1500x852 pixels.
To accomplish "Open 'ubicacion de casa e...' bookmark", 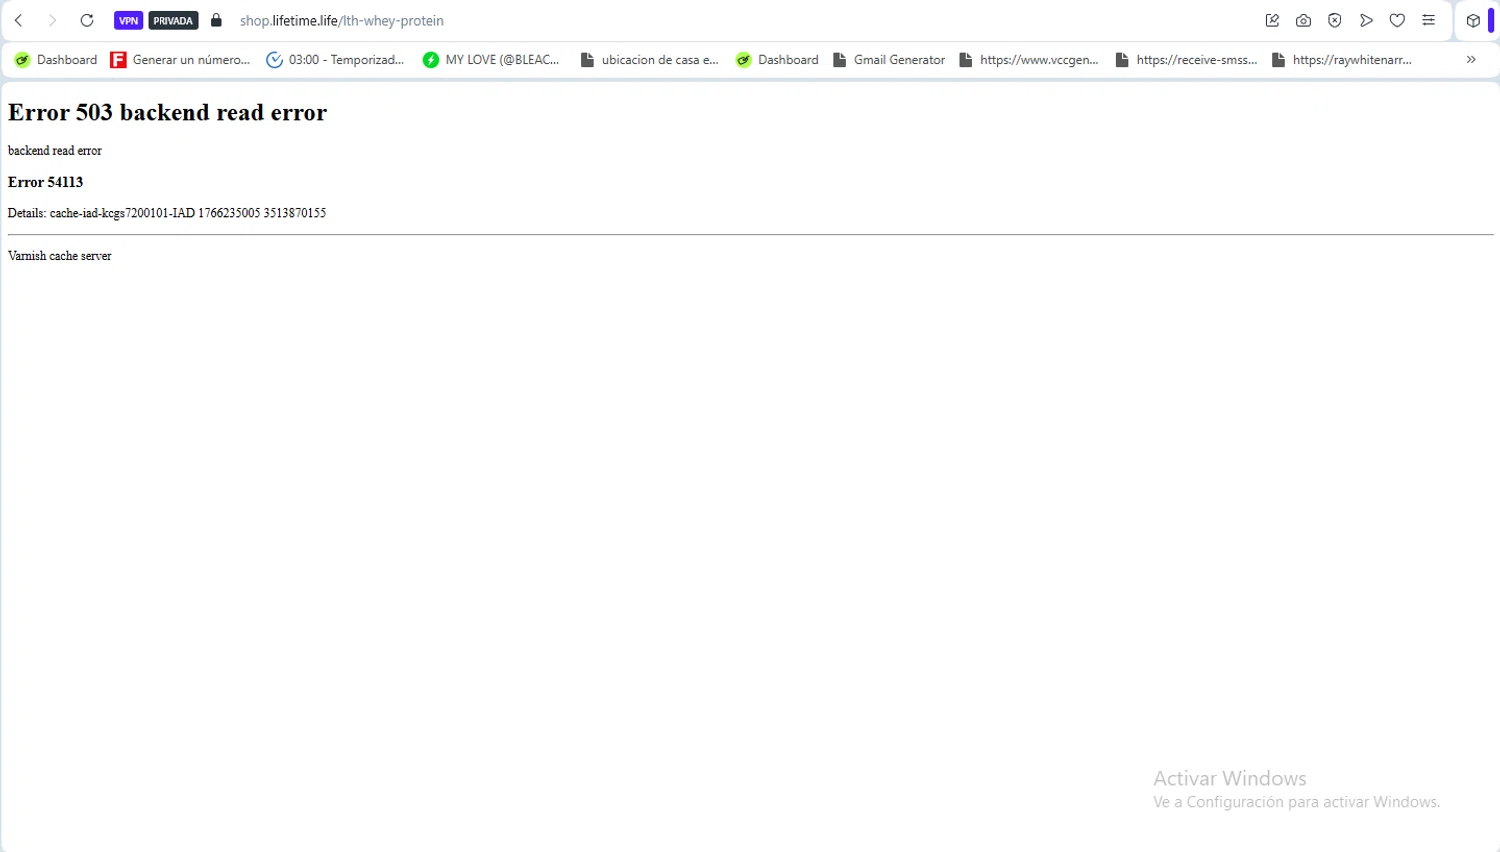I will click(650, 60).
